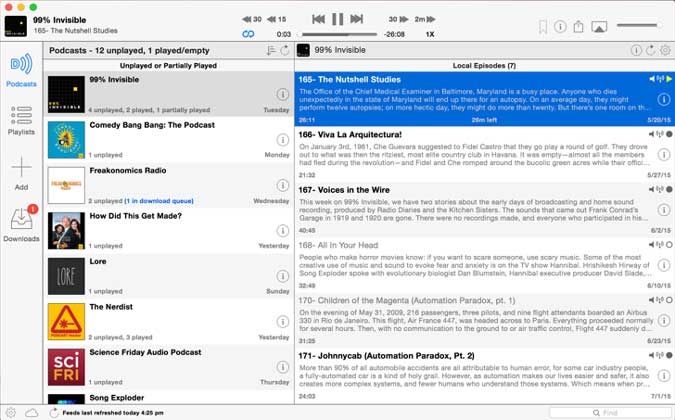
Task: Show info for episode 167 Voices in the Wire
Action: point(663,210)
